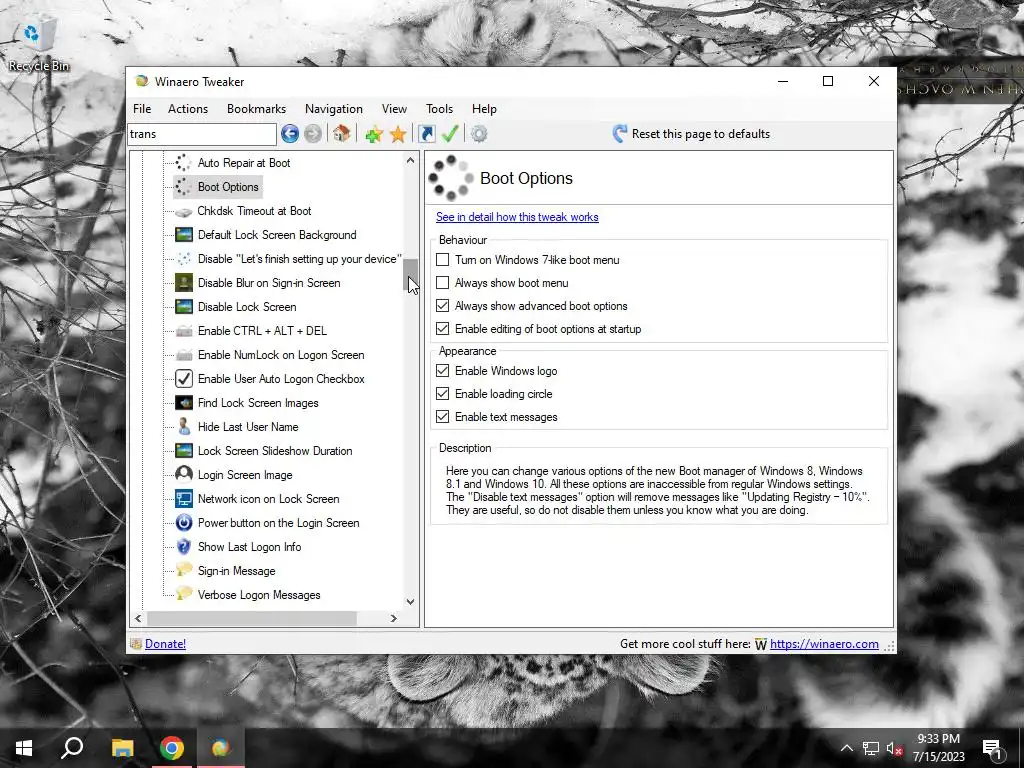Click the grey forward arrow button

pyautogui.click(x=313, y=134)
